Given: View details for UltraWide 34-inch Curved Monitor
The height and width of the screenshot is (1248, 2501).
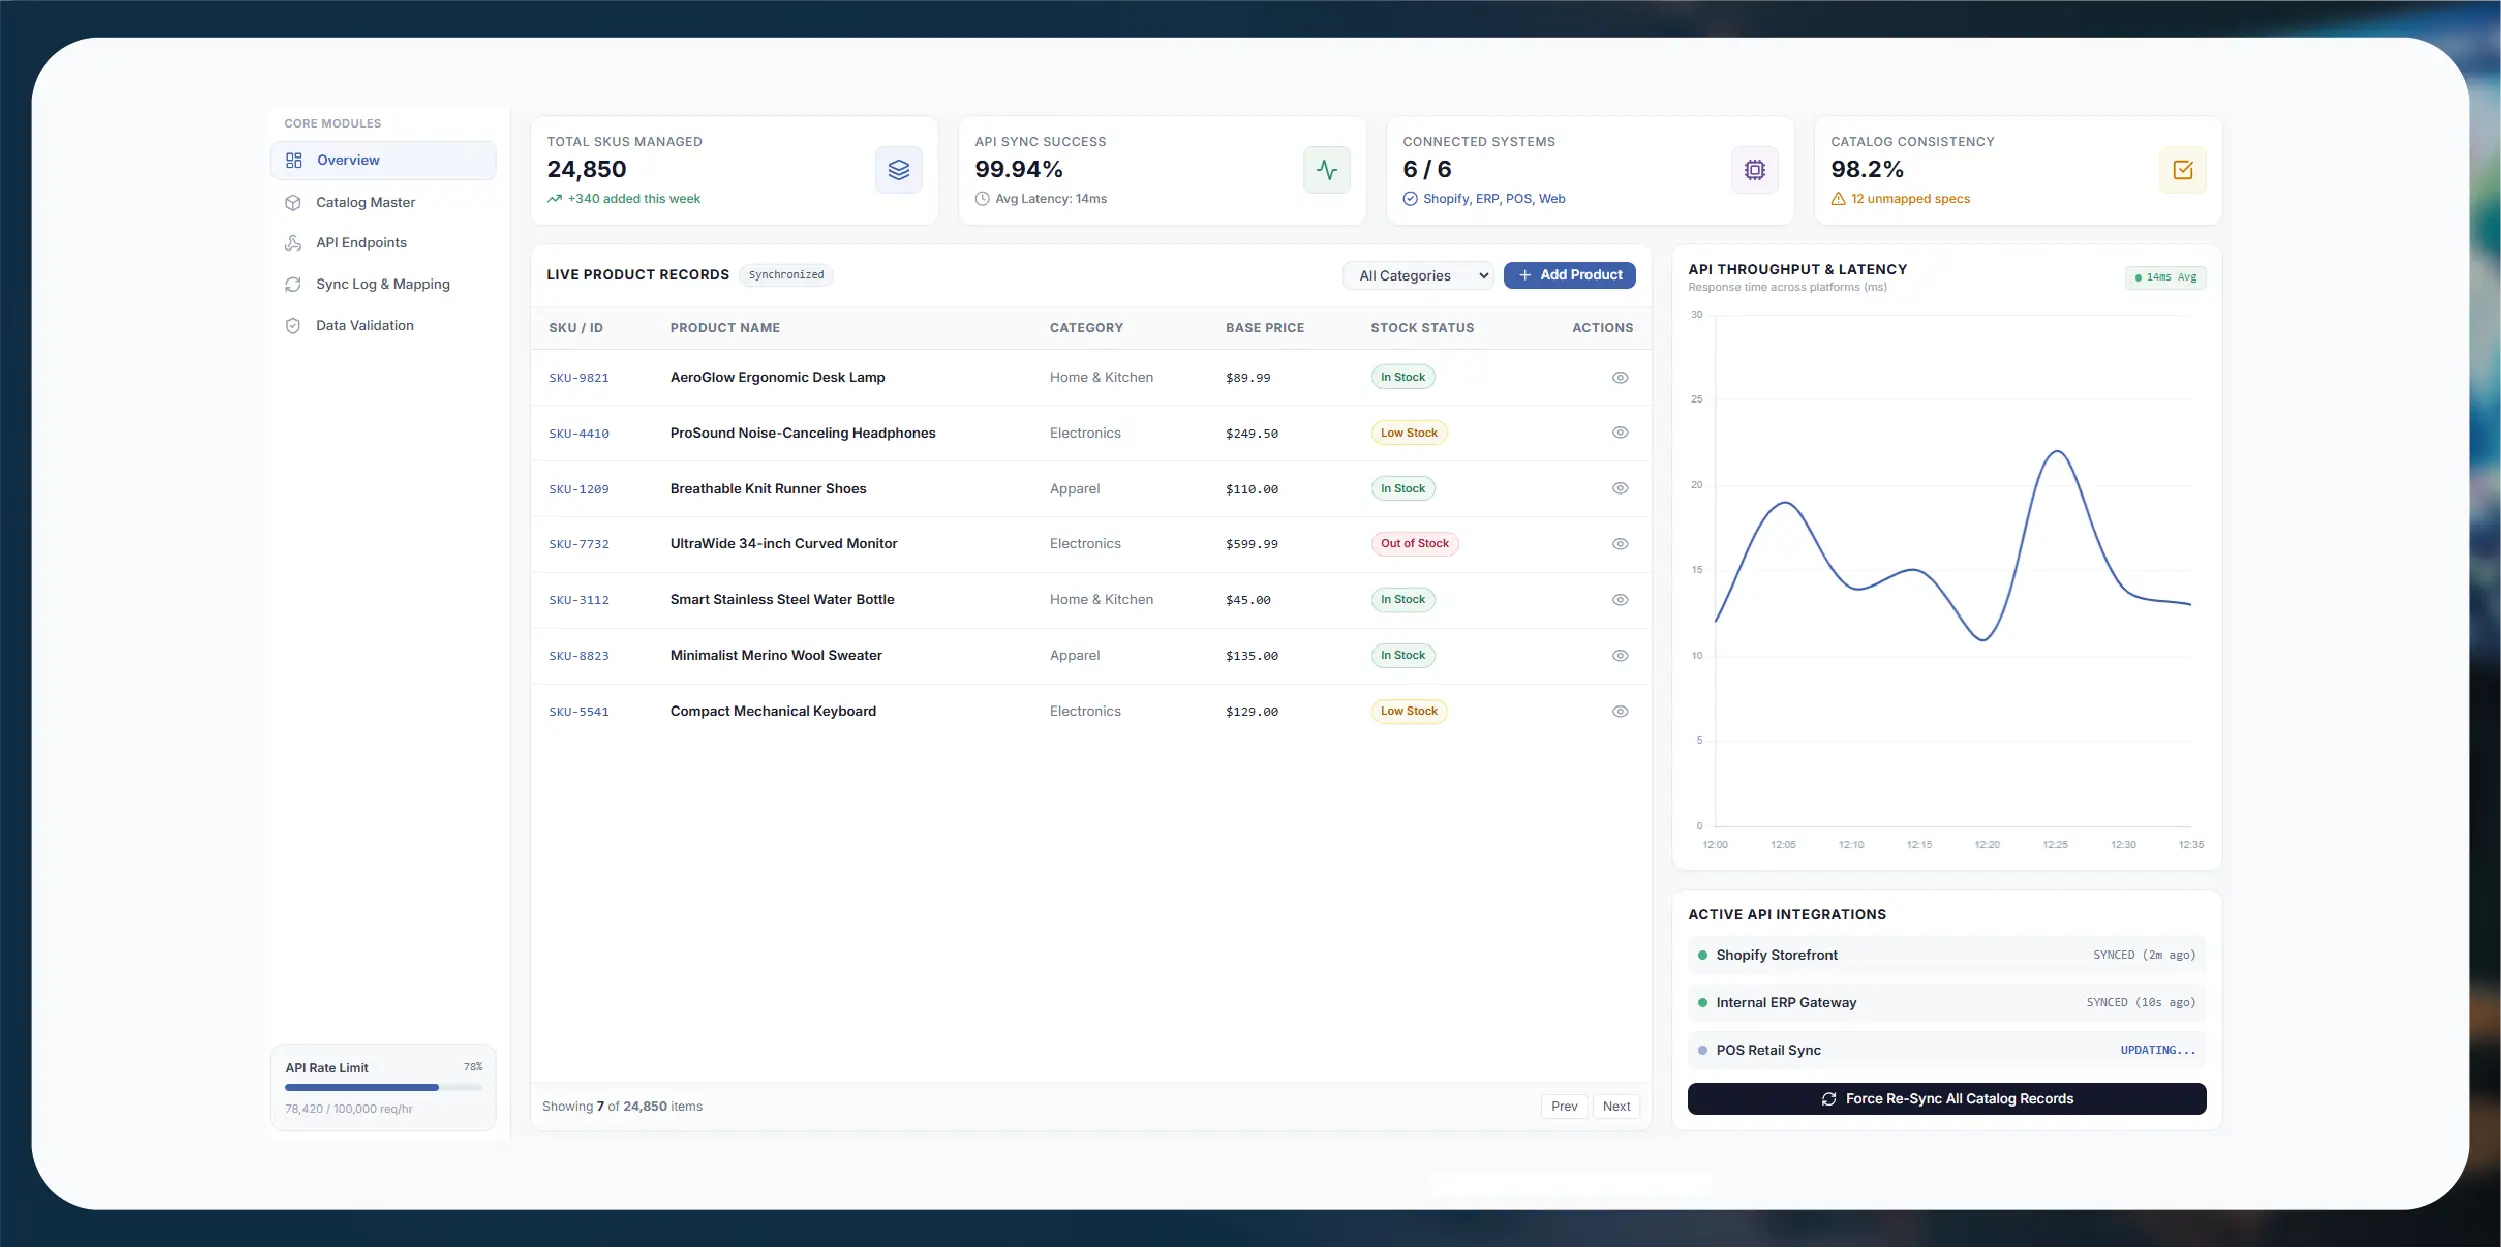Looking at the screenshot, I should [x=1621, y=544].
